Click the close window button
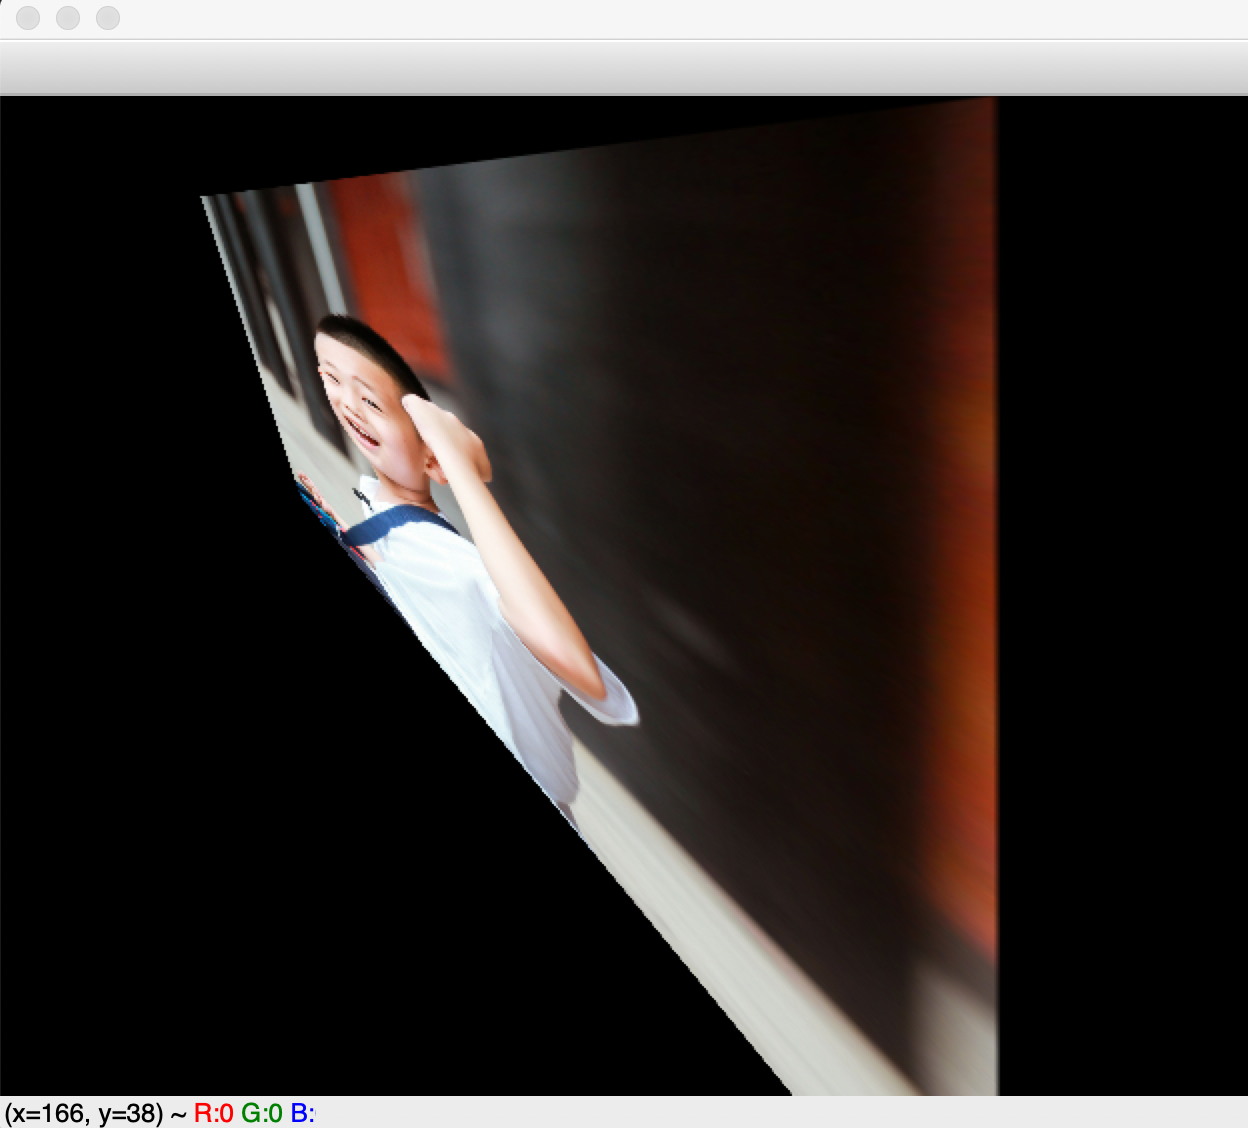1248x1128 pixels. pos(28,18)
